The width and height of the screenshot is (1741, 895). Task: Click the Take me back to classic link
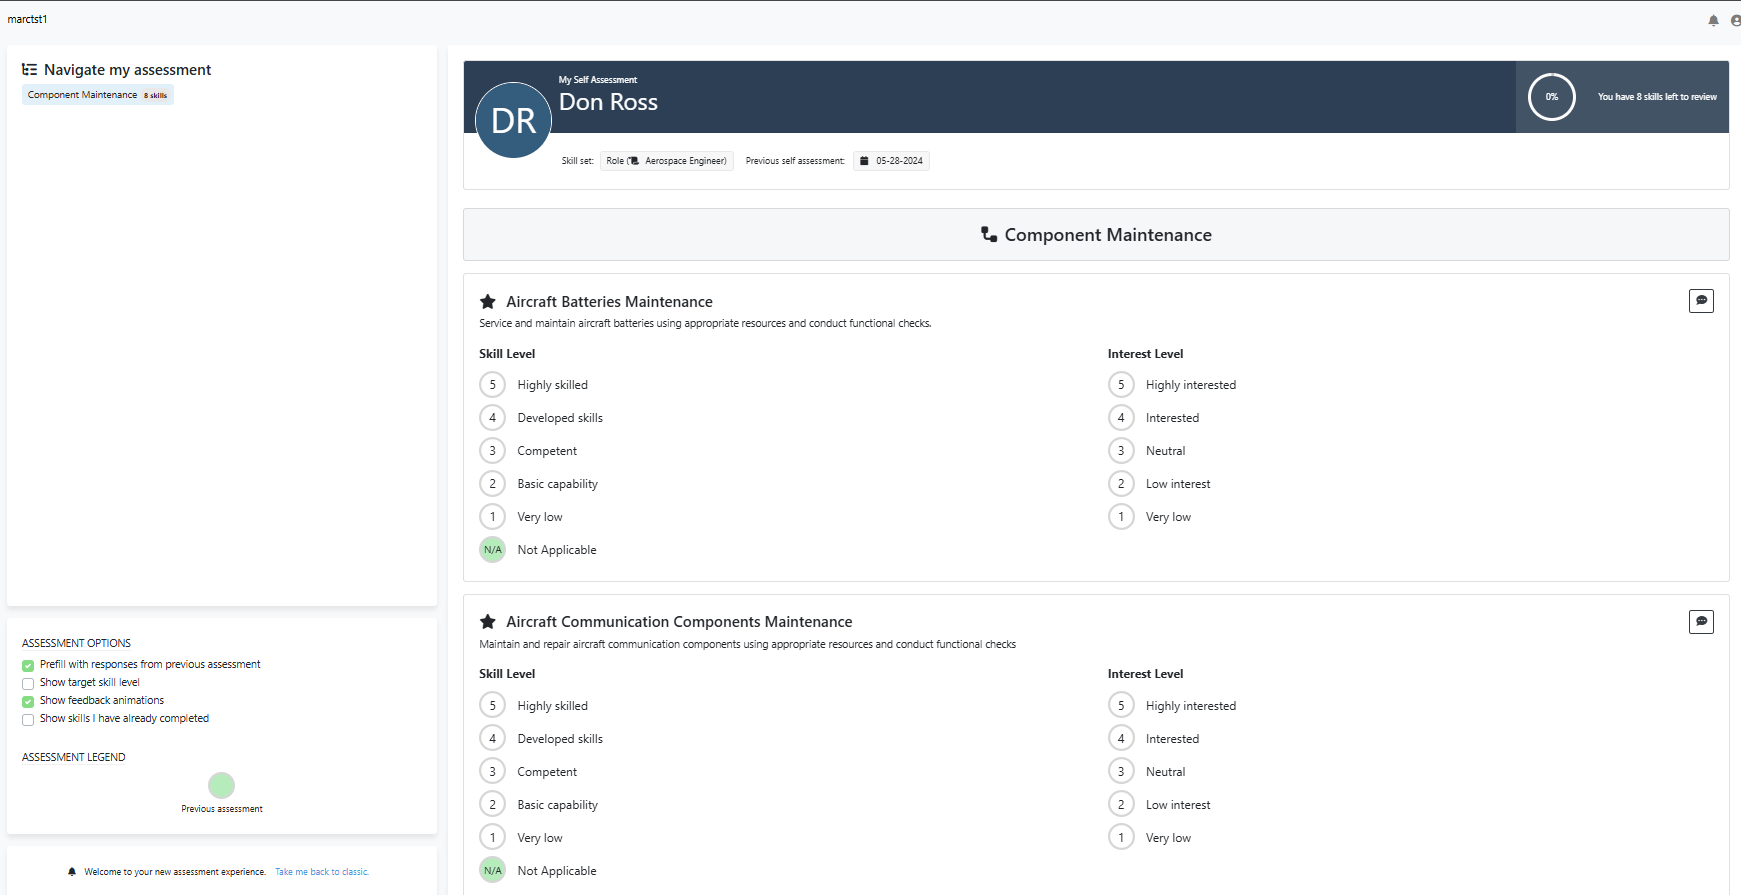pos(322,872)
